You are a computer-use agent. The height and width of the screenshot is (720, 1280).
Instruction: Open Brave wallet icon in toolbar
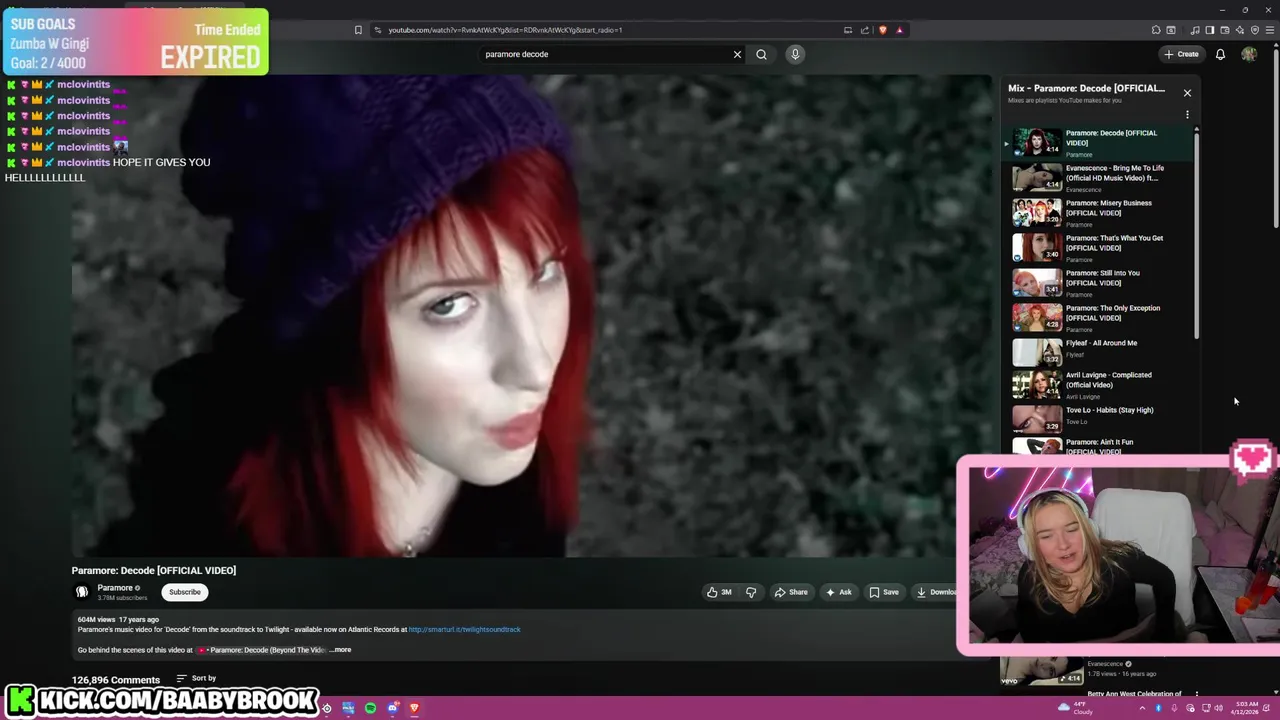tap(1224, 30)
